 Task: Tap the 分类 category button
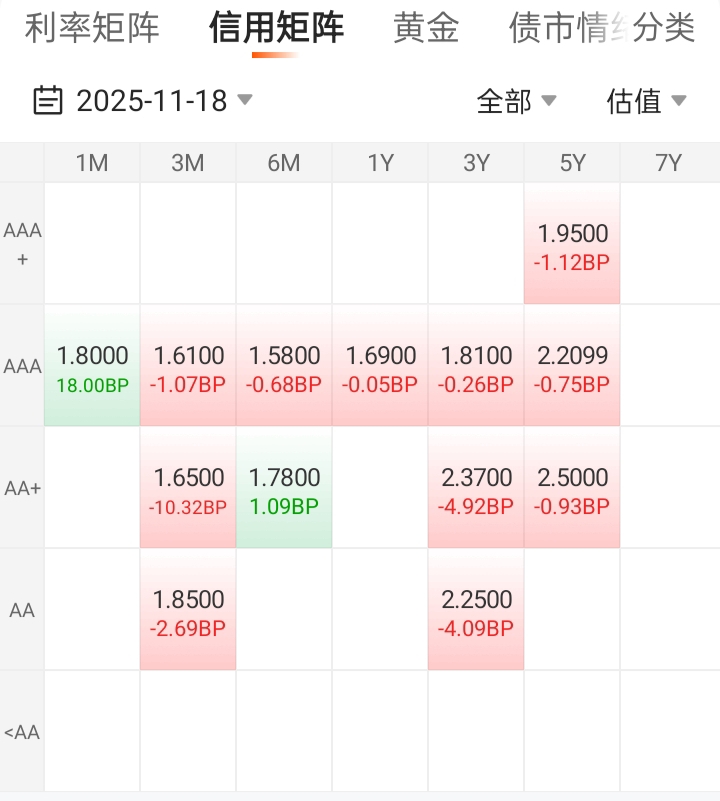point(666,28)
